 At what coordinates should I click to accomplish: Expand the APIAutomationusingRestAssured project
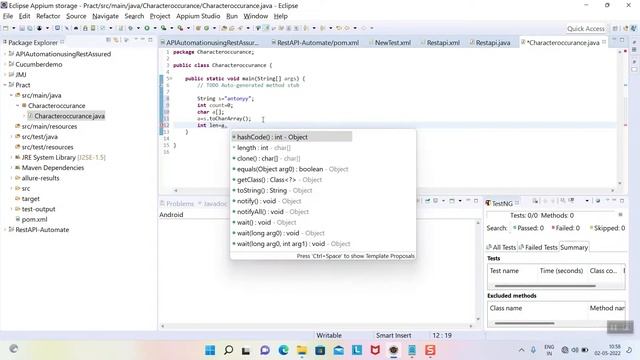(x=5, y=54)
